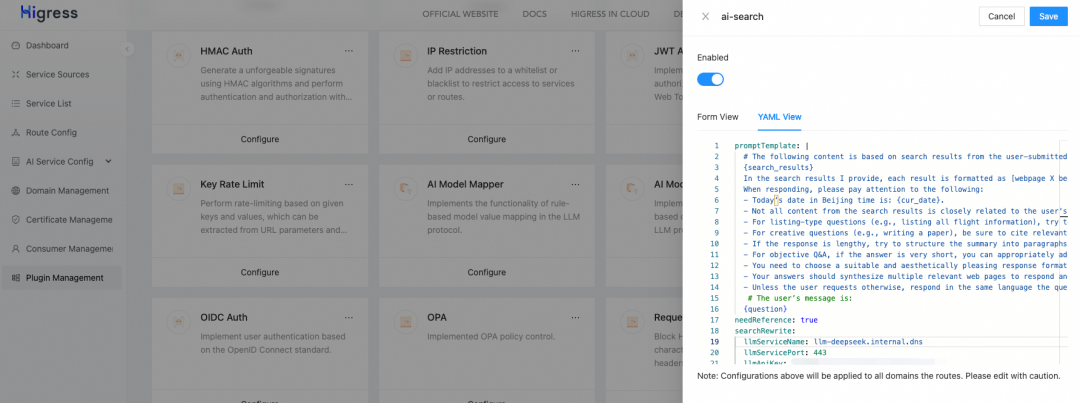Select the YAML View tab
Screen dimensions: 1080x403
779,117
